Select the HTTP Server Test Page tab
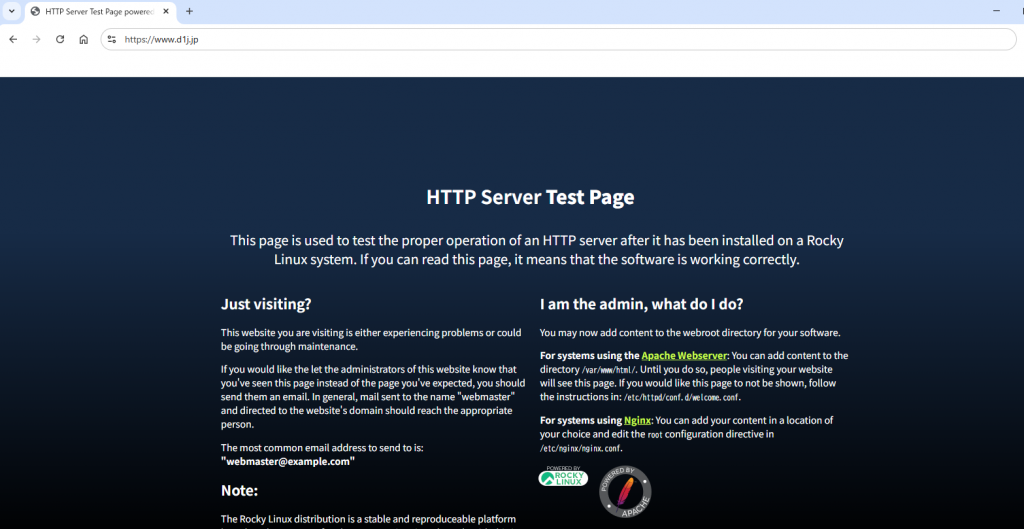 click(x=100, y=12)
